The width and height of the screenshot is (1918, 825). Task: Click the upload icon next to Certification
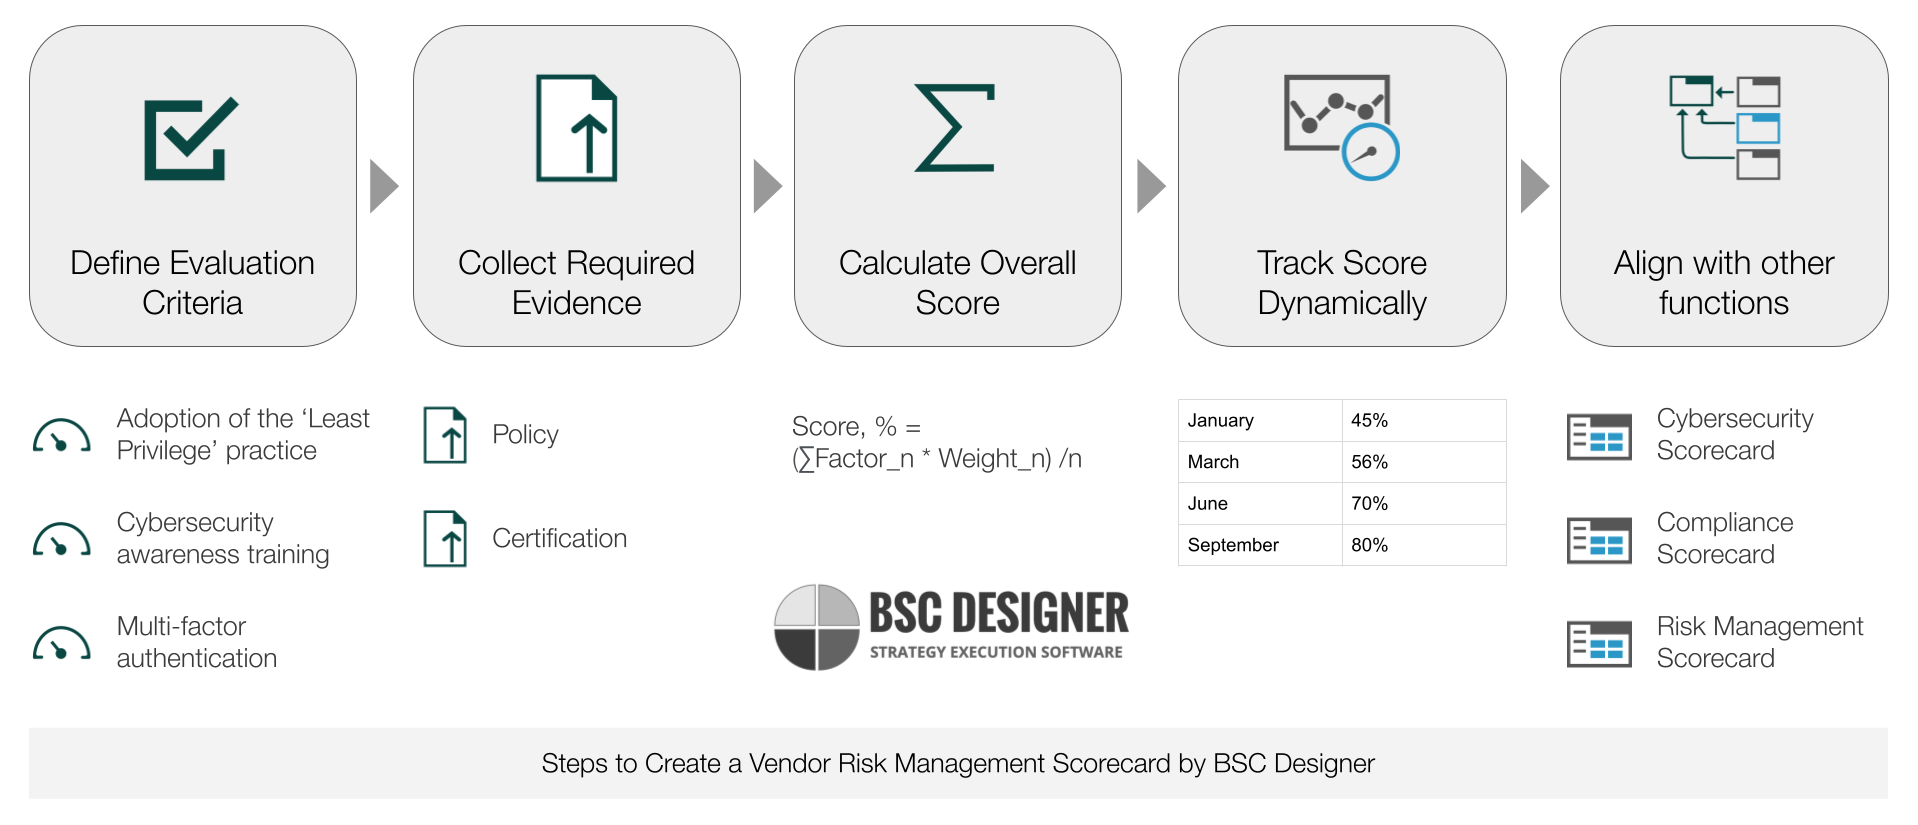tap(445, 539)
